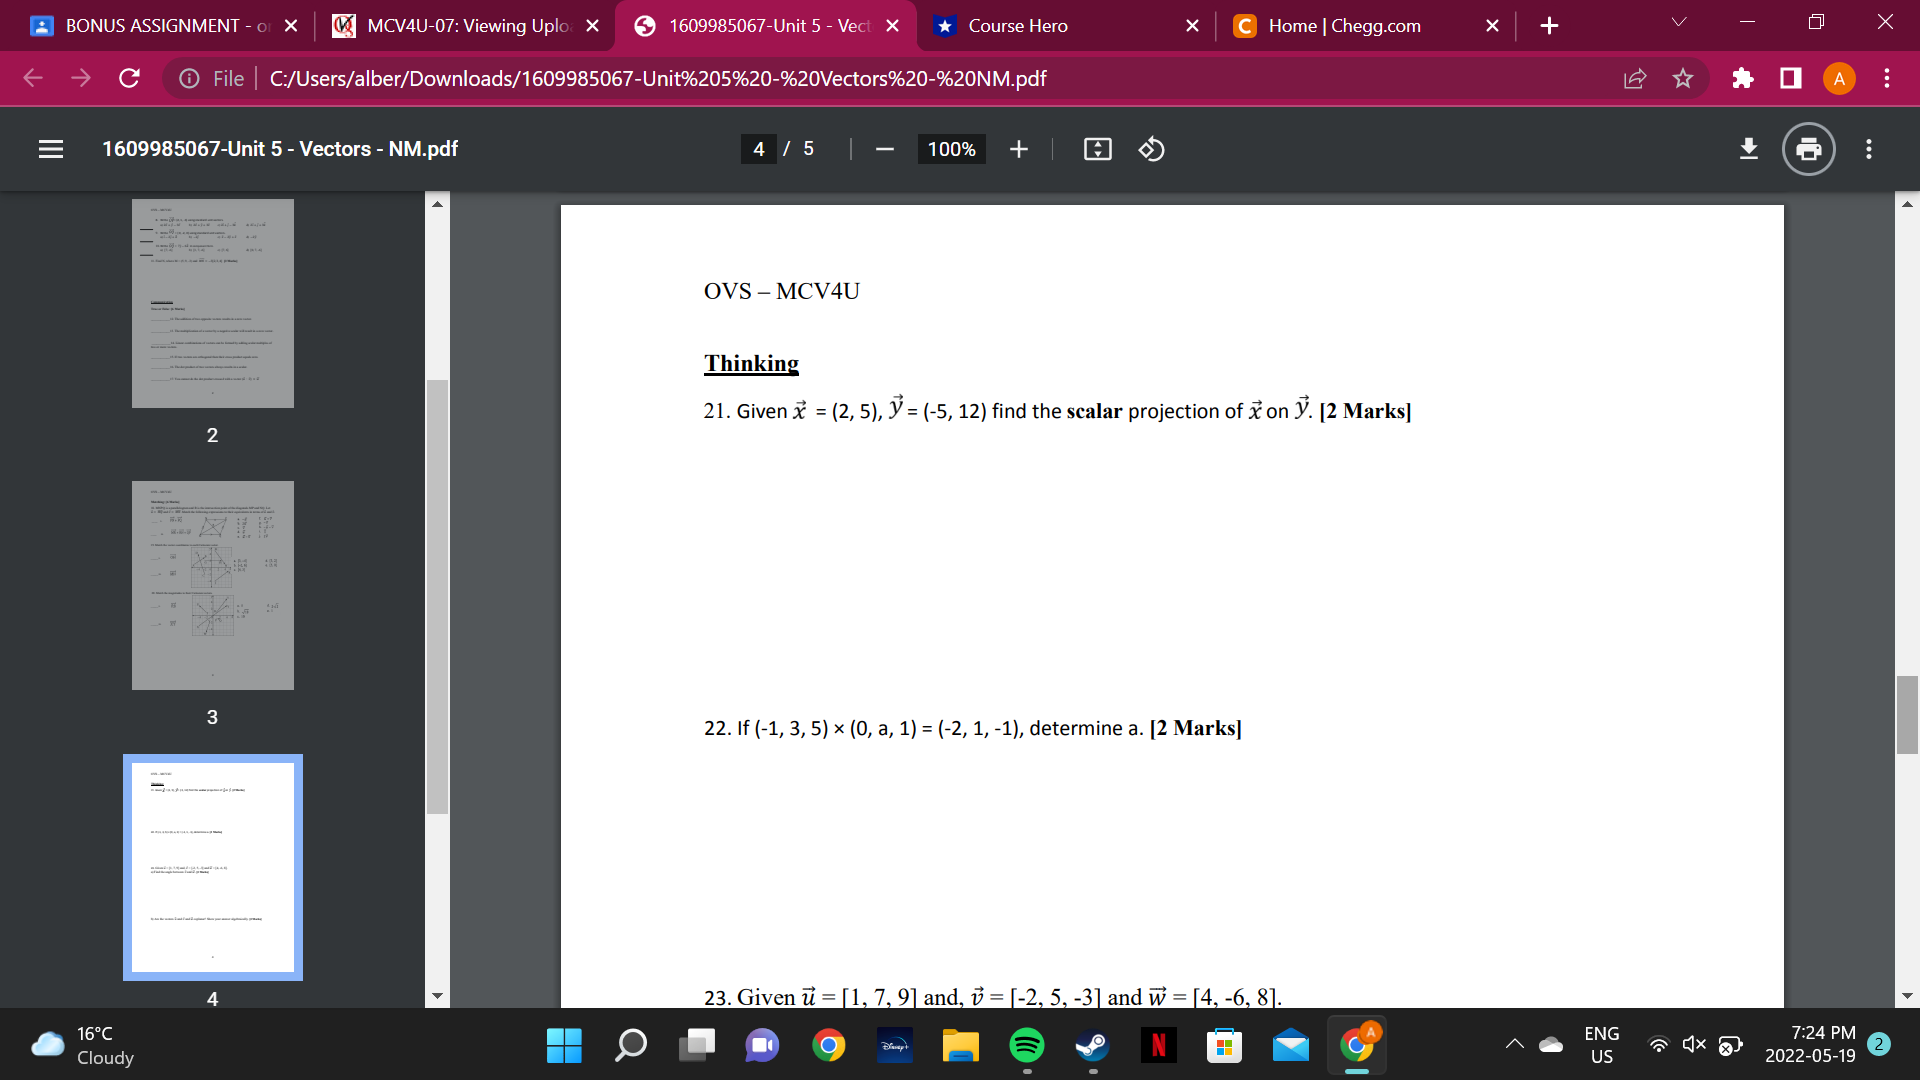Screen dimensions: 1920x1080
Task: Switch to the Home Chegg.com tab
Action: pyautogui.click(x=1340, y=26)
